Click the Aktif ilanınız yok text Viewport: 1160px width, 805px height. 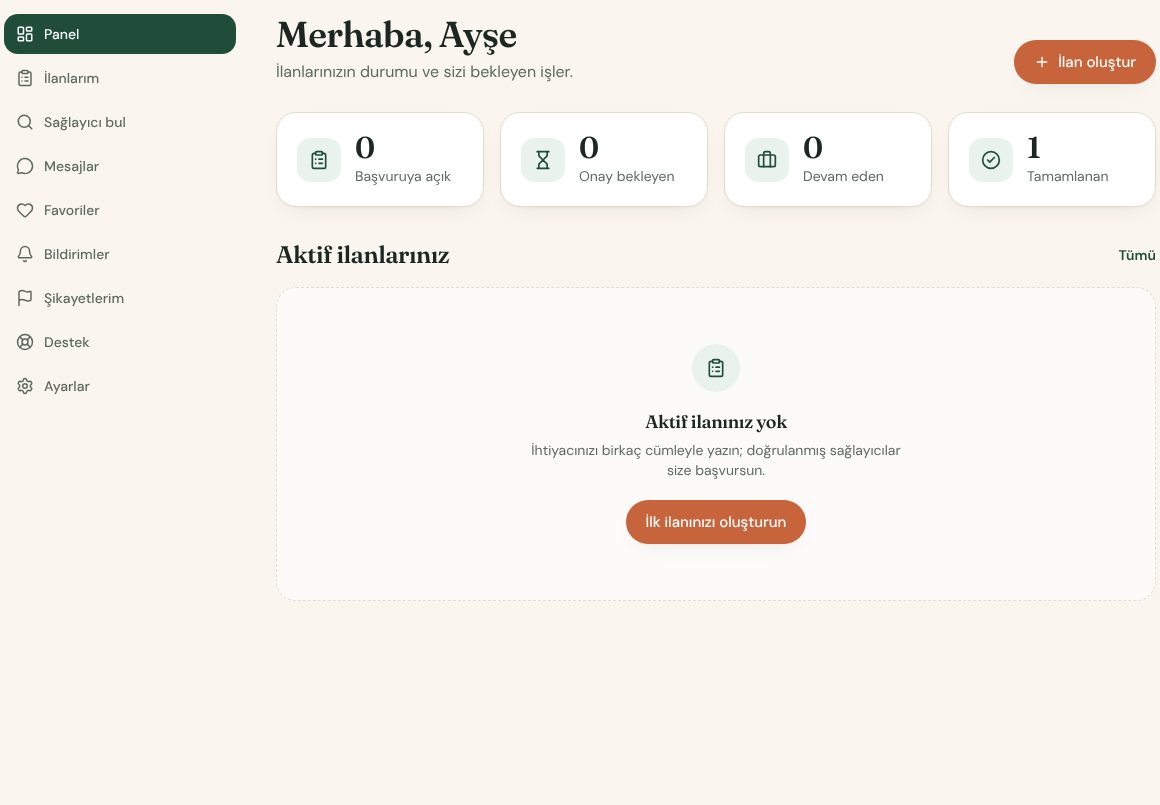coord(716,422)
